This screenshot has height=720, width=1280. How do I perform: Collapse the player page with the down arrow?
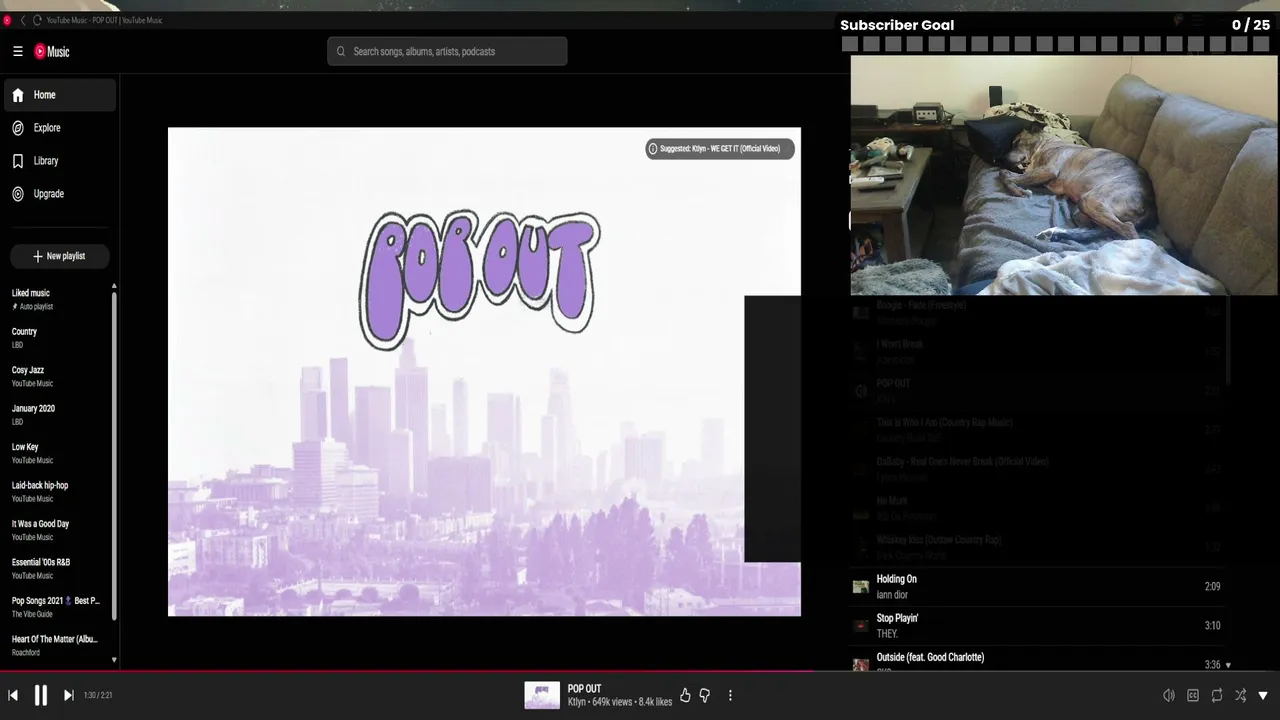point(1263,695)
